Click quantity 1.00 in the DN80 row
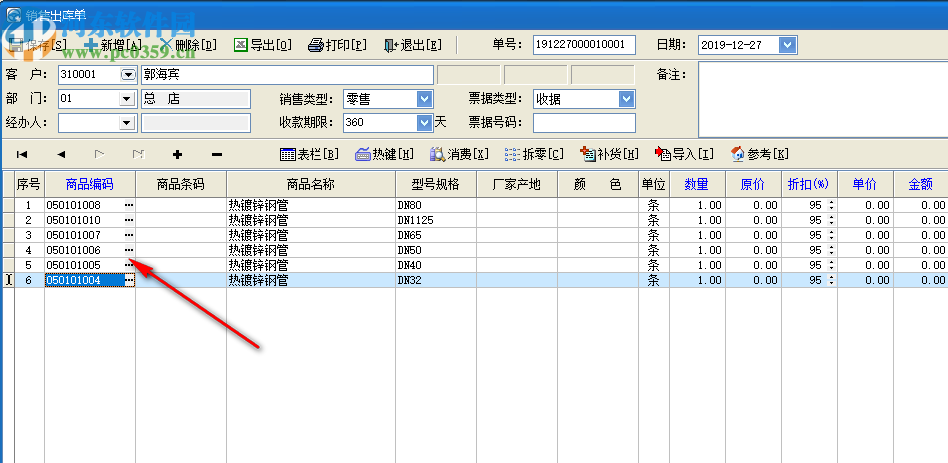 697,206
